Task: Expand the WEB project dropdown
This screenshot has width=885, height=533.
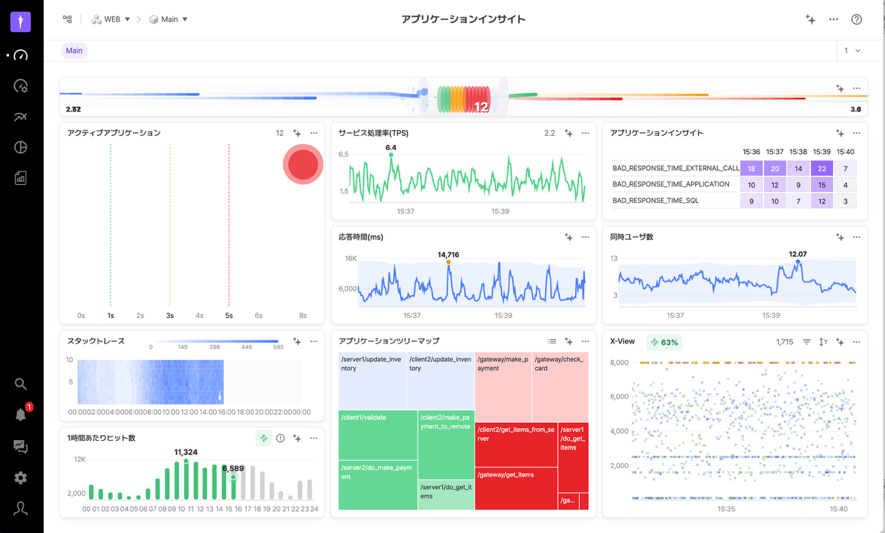Action: pyautogui.click(x=111, y=19)
